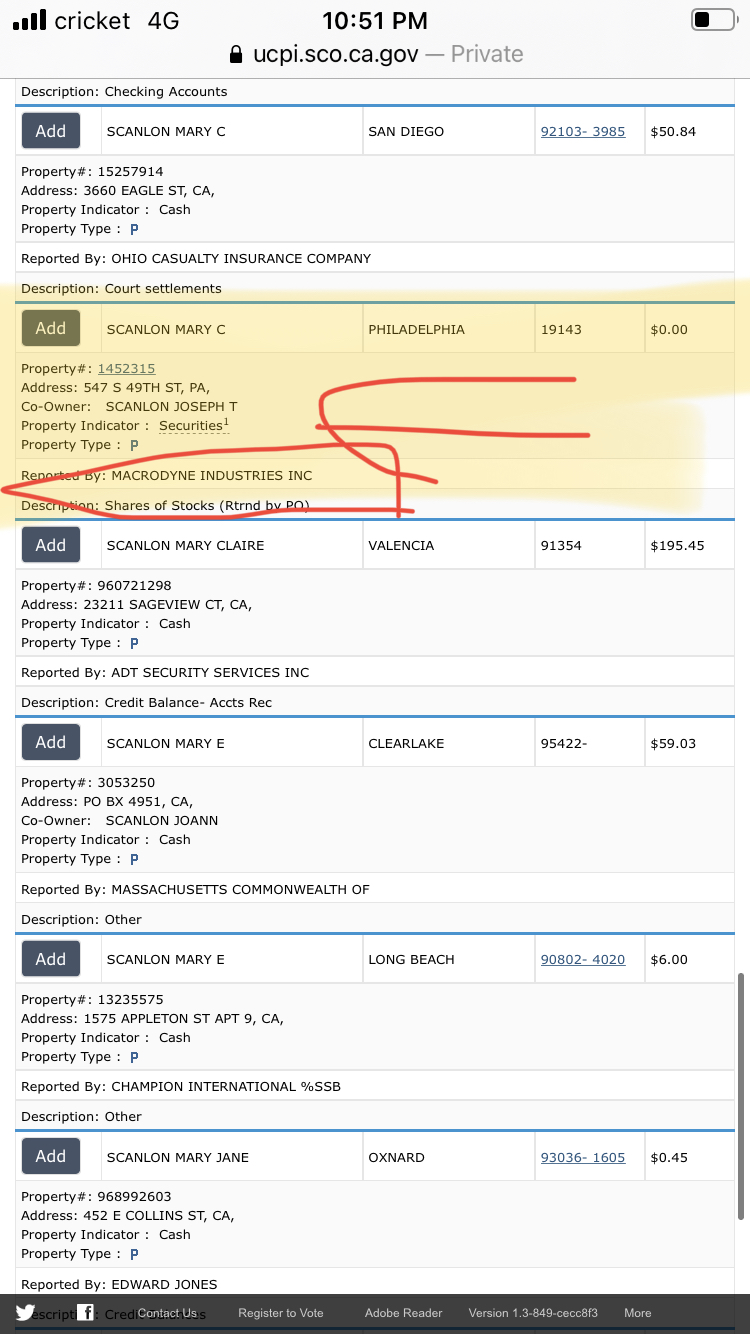Select city cell SAN DIEGO
This screenshot has width=750, height=1334.
point(406,131)
